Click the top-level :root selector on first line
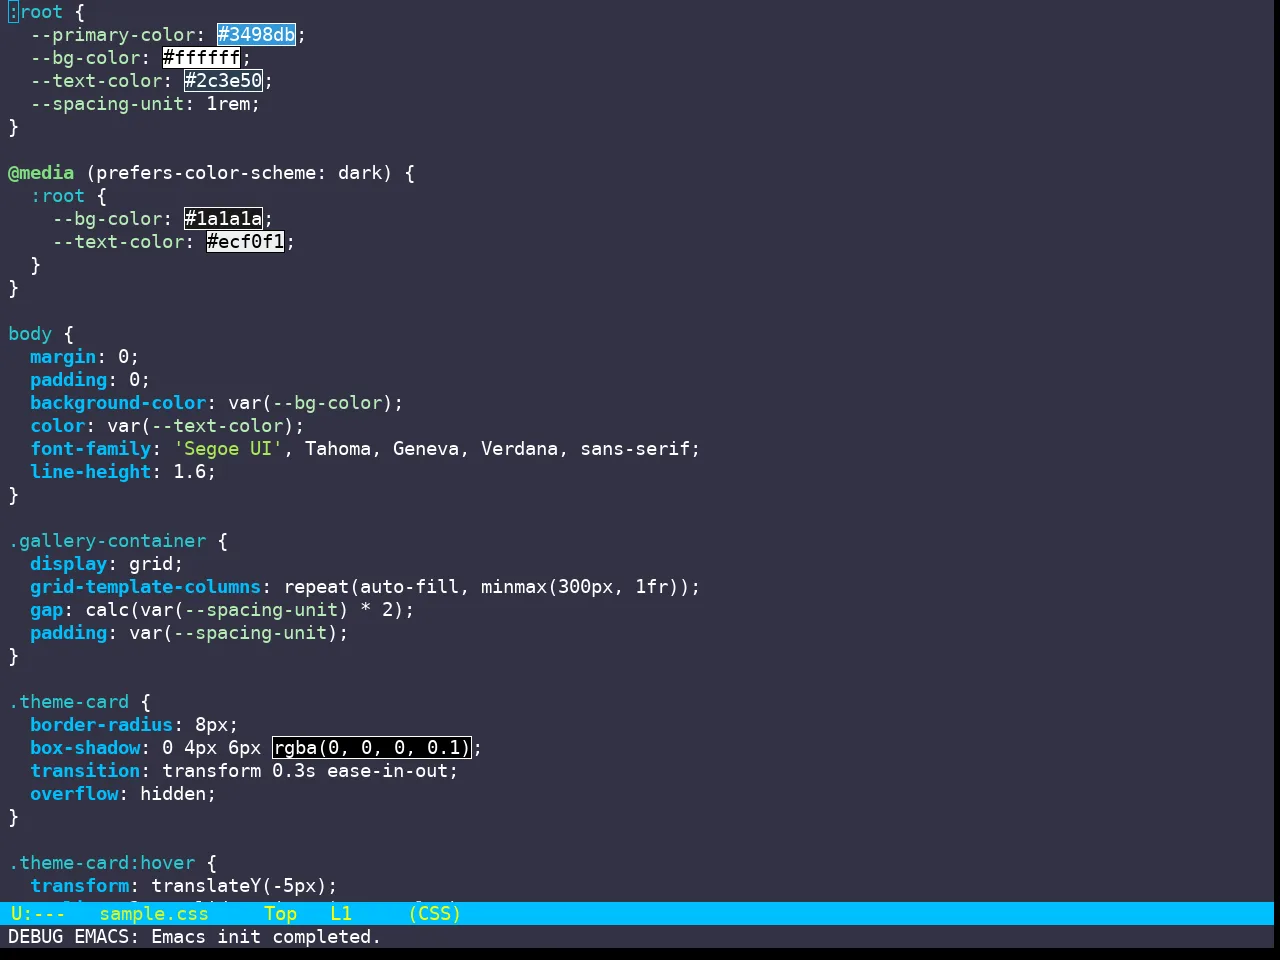Image resolution: width=1280 pixels, height=960 pixels. point(36,12)
